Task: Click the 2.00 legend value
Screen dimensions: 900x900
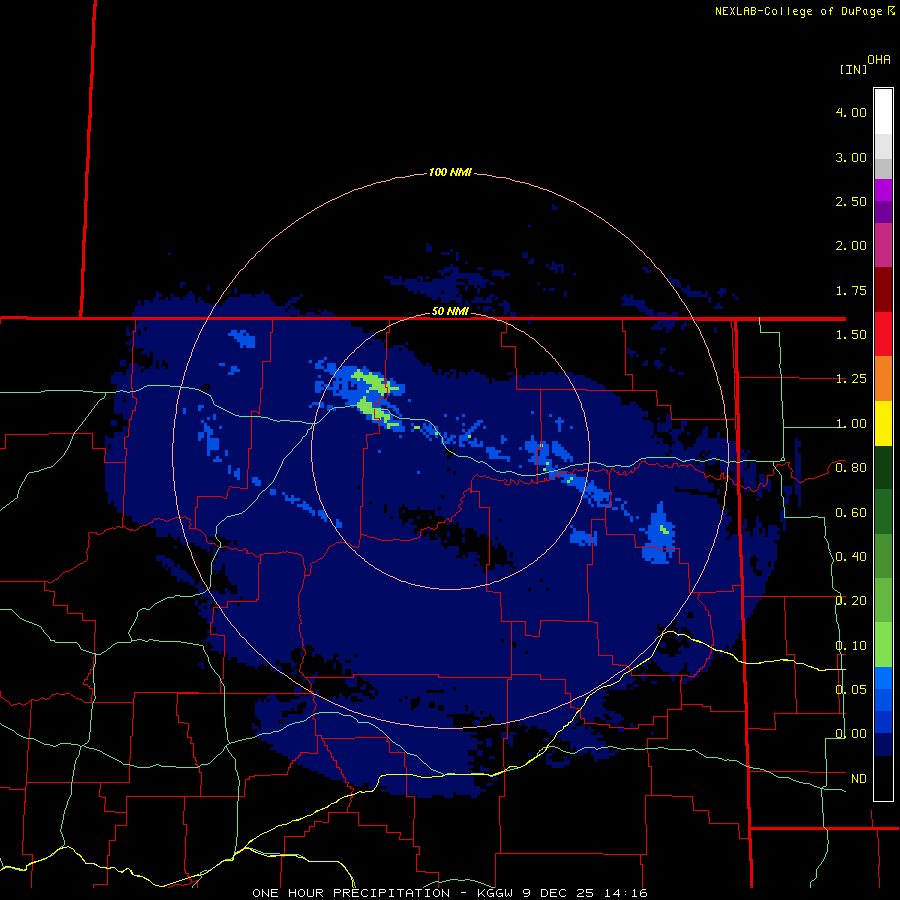Action: click(851, 246)
